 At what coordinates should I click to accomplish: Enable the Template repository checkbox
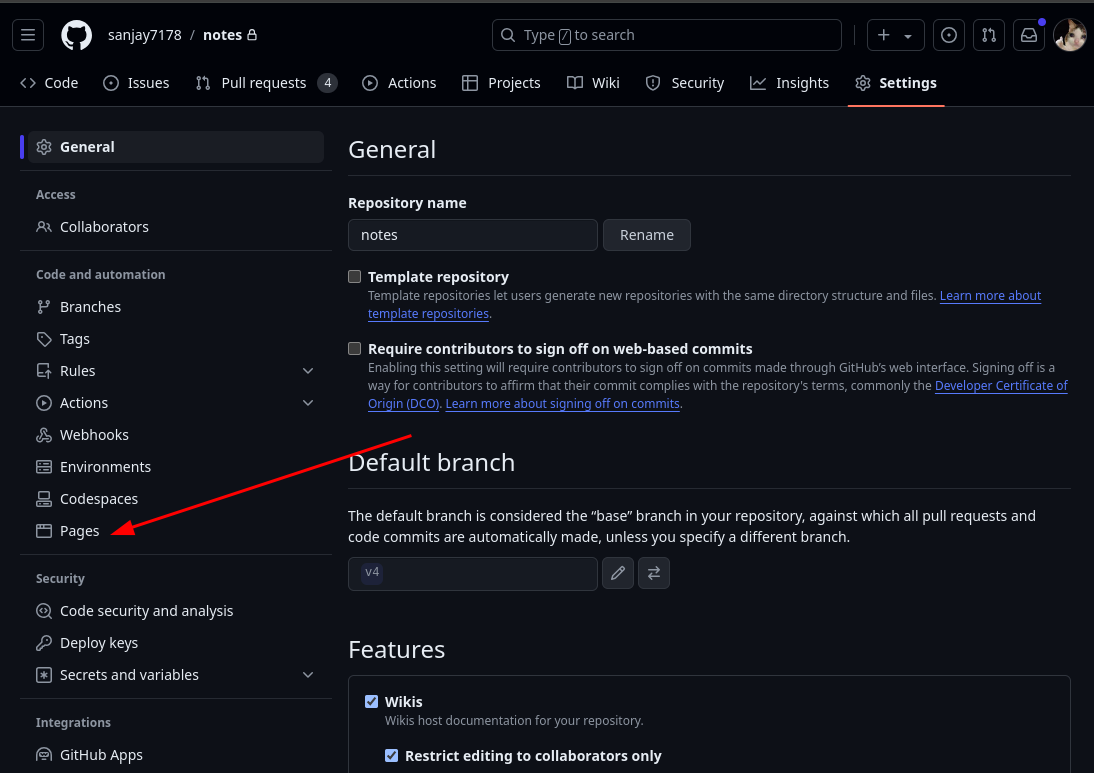pos(355,277)
